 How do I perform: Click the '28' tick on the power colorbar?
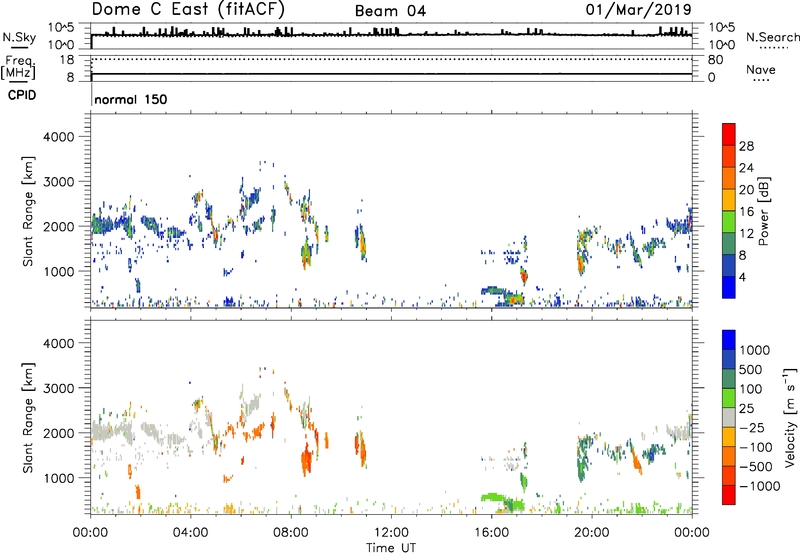tap(746, 146)
